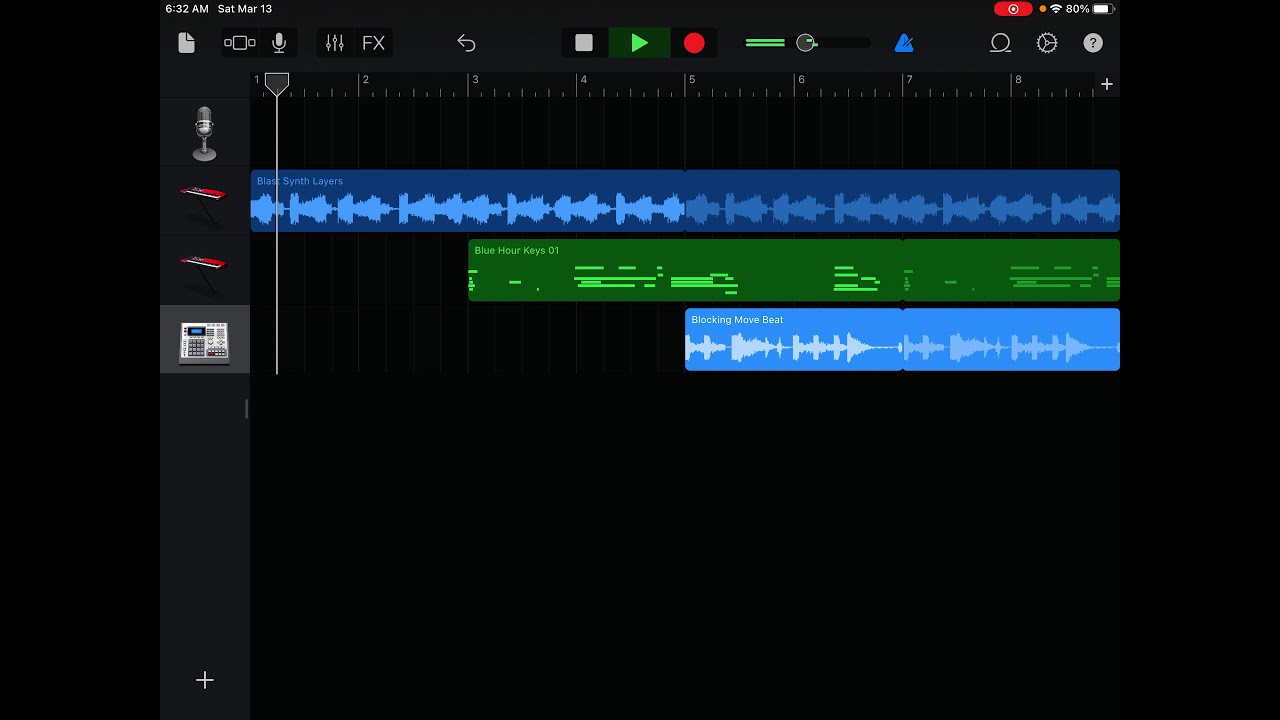Tap the screen recording red indicator

[x=1013, y=9]
